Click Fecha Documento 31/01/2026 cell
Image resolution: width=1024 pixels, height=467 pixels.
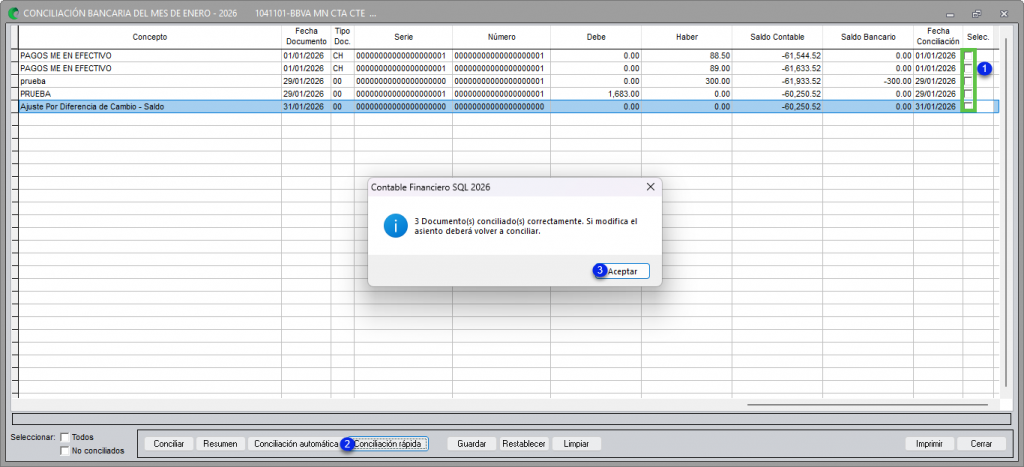(306, 106)
